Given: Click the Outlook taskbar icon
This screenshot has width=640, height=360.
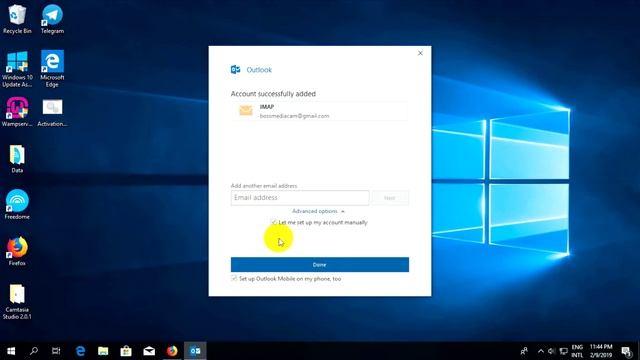Looking at the screenshot, I should point(195,351).
